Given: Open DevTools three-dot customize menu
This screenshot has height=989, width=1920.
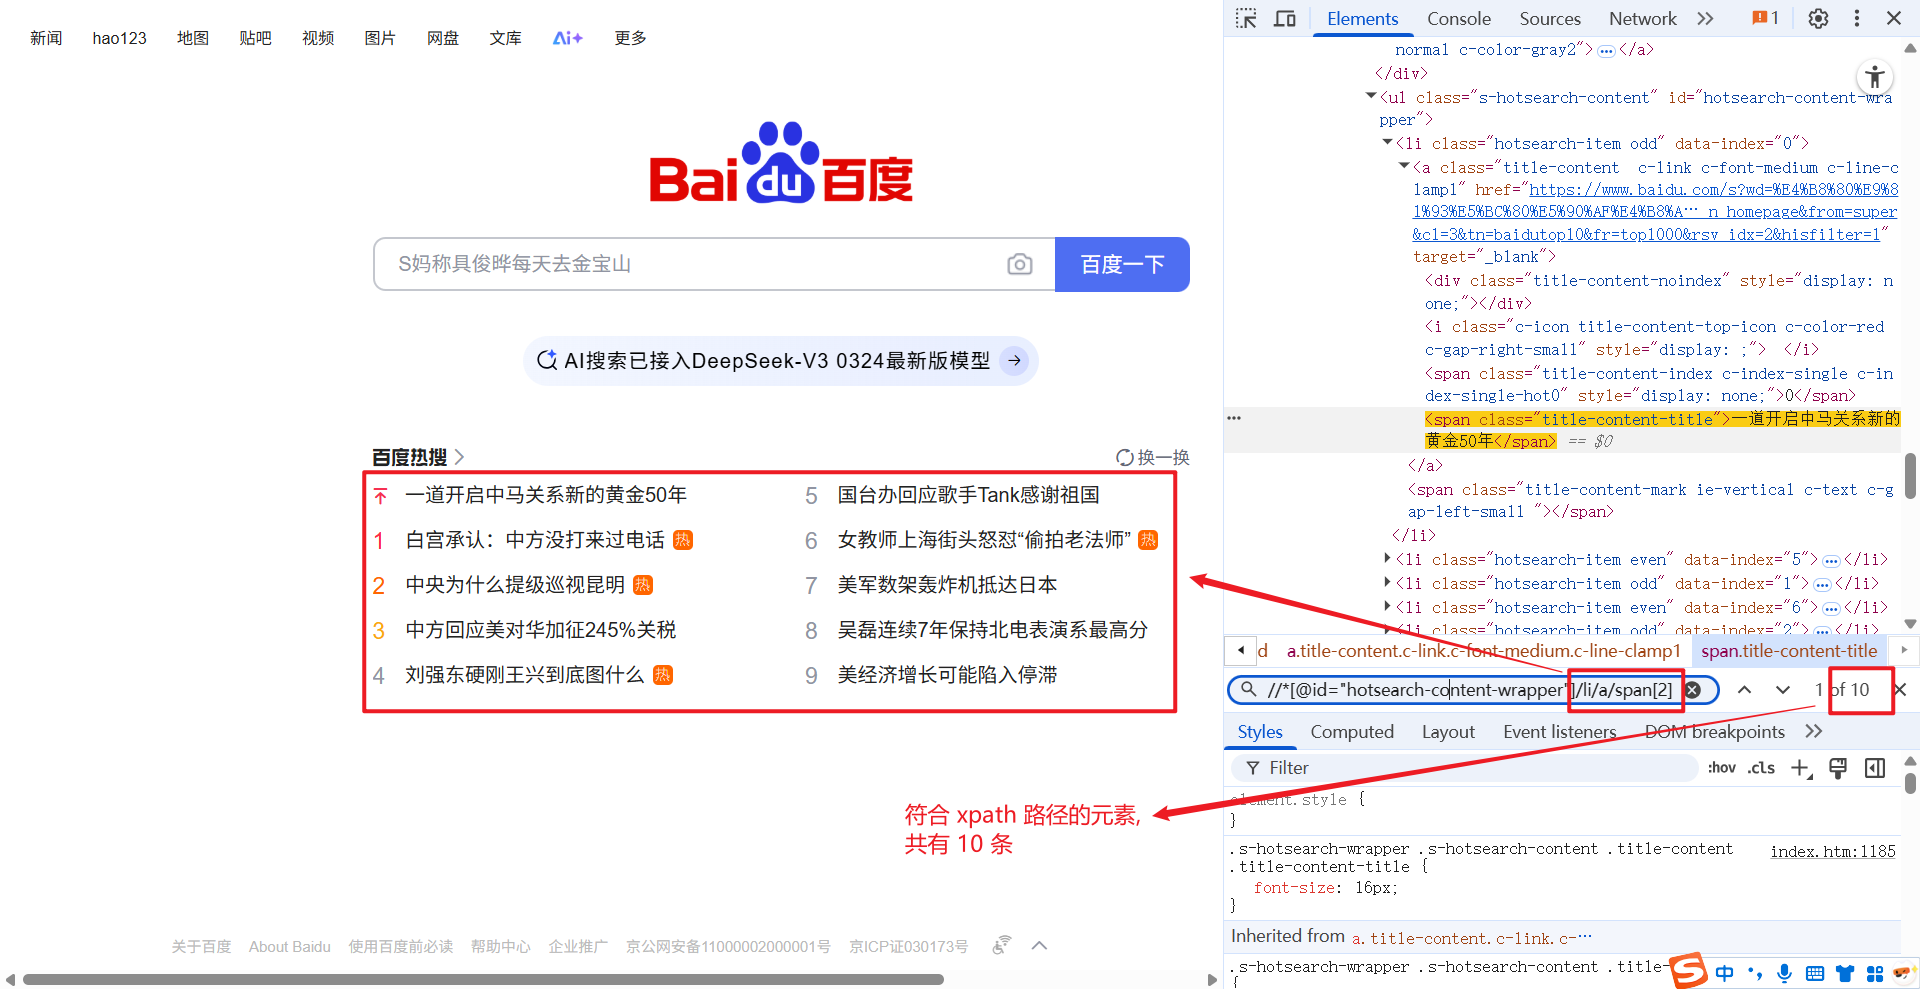Looking at the screenshot, I should click(1857, 18).
